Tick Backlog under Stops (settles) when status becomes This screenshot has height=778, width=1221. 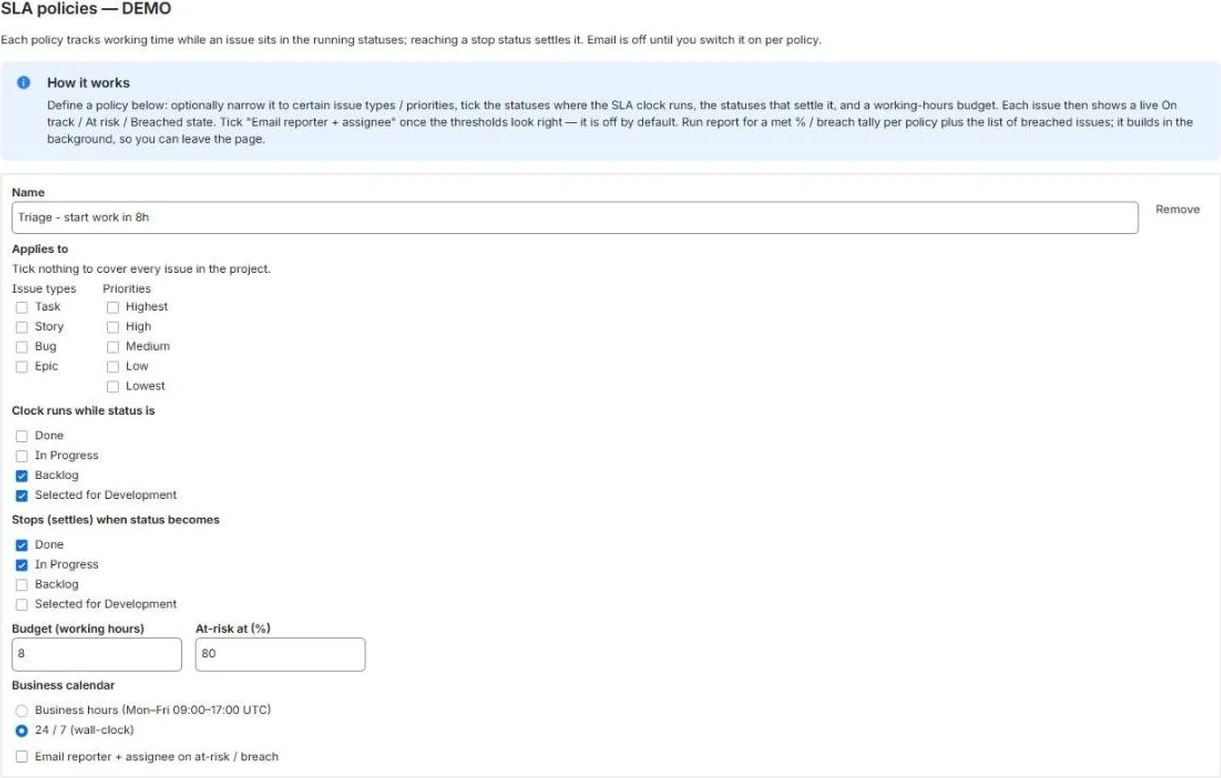tap(22, 585)
